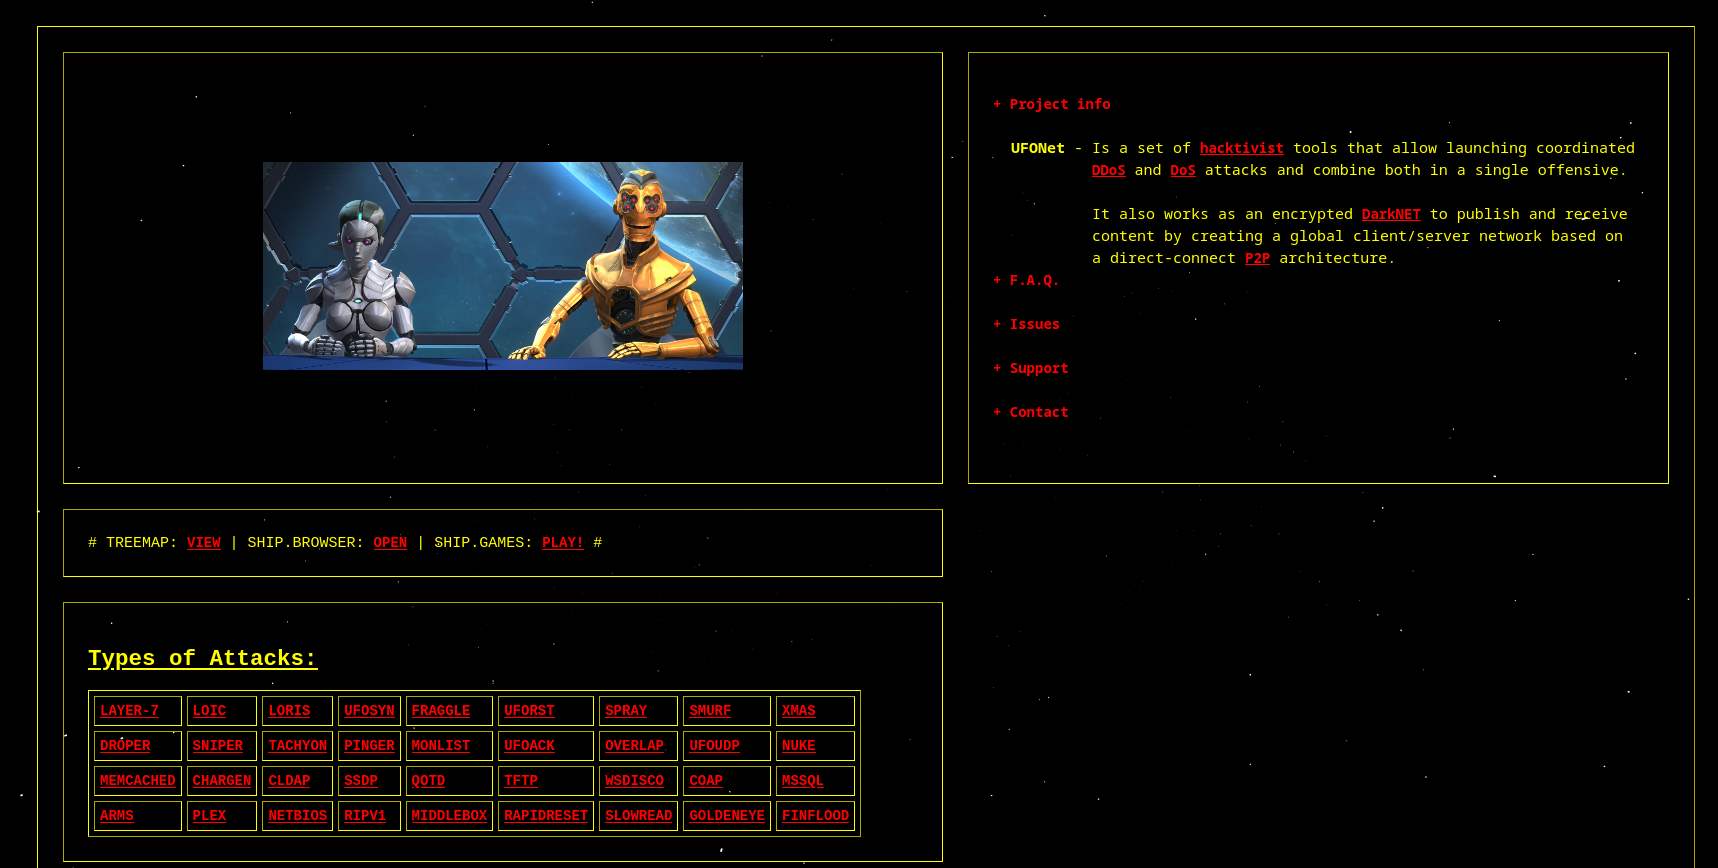Go to the PLEX link
This screenshot has width=1718, height=868.
pos(209,816)
